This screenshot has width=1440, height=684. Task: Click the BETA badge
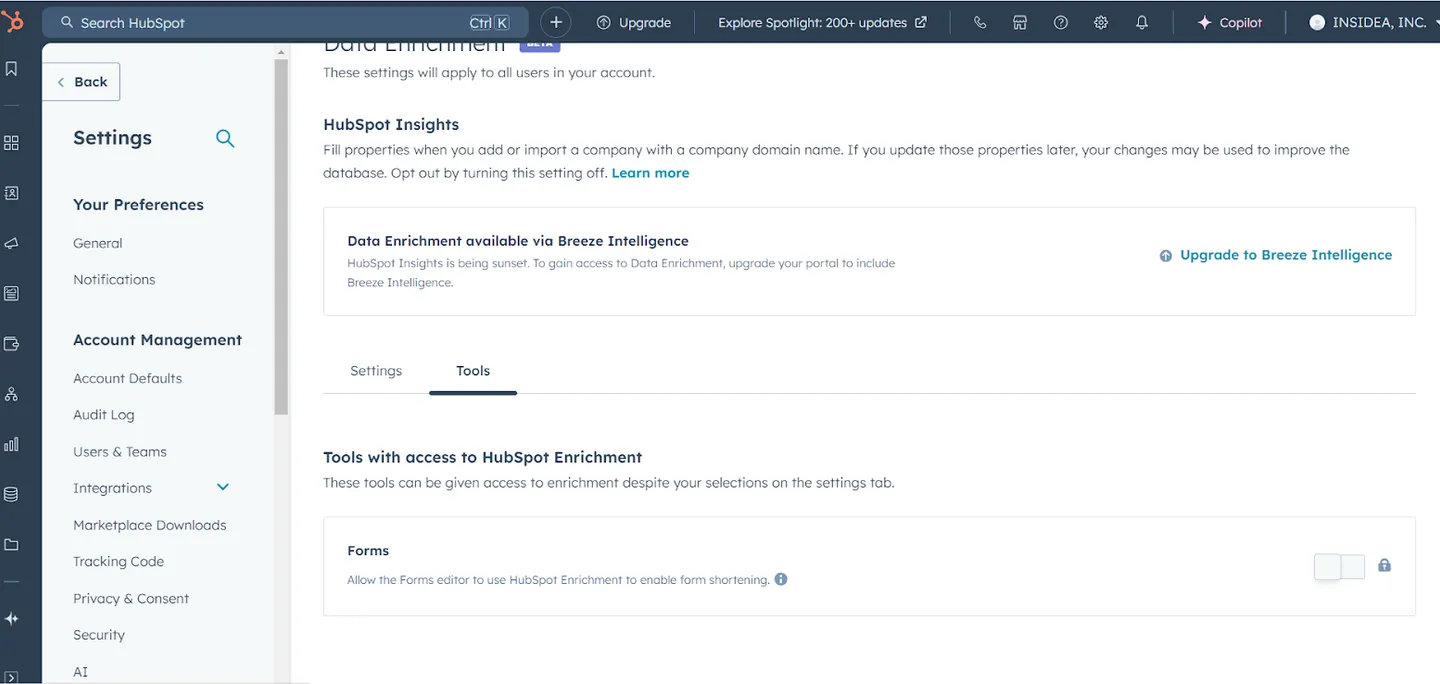point(540,45)
